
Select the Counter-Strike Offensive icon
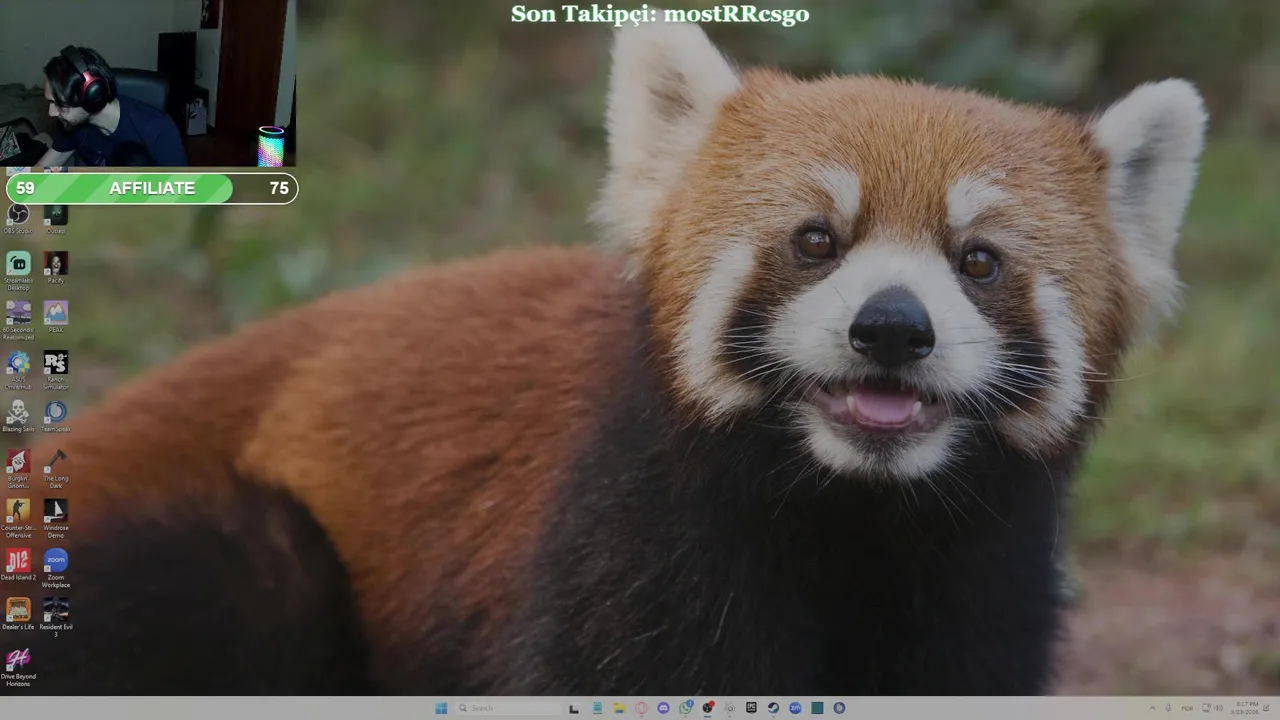[x=18, y=518]
